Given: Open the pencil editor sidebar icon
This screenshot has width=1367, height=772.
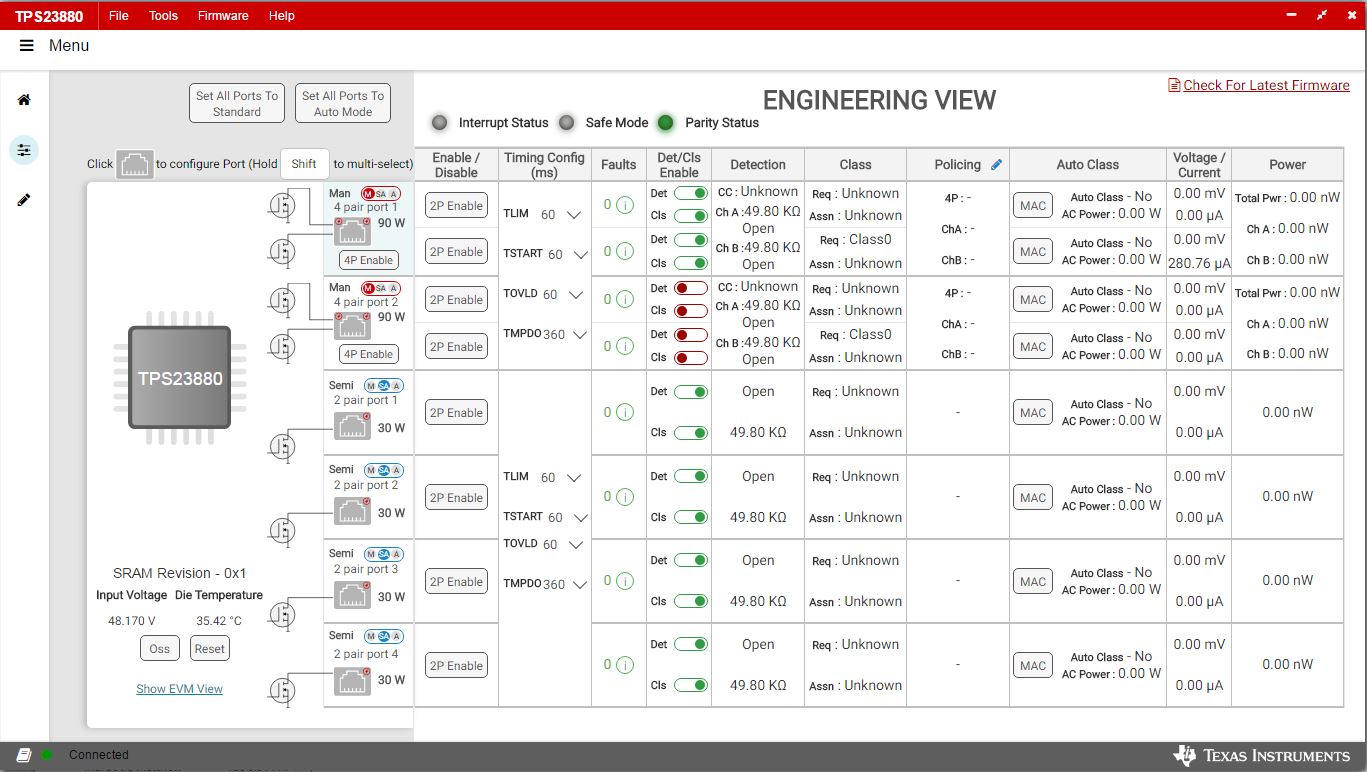Looking at the screenshot, I should (24, 200).
